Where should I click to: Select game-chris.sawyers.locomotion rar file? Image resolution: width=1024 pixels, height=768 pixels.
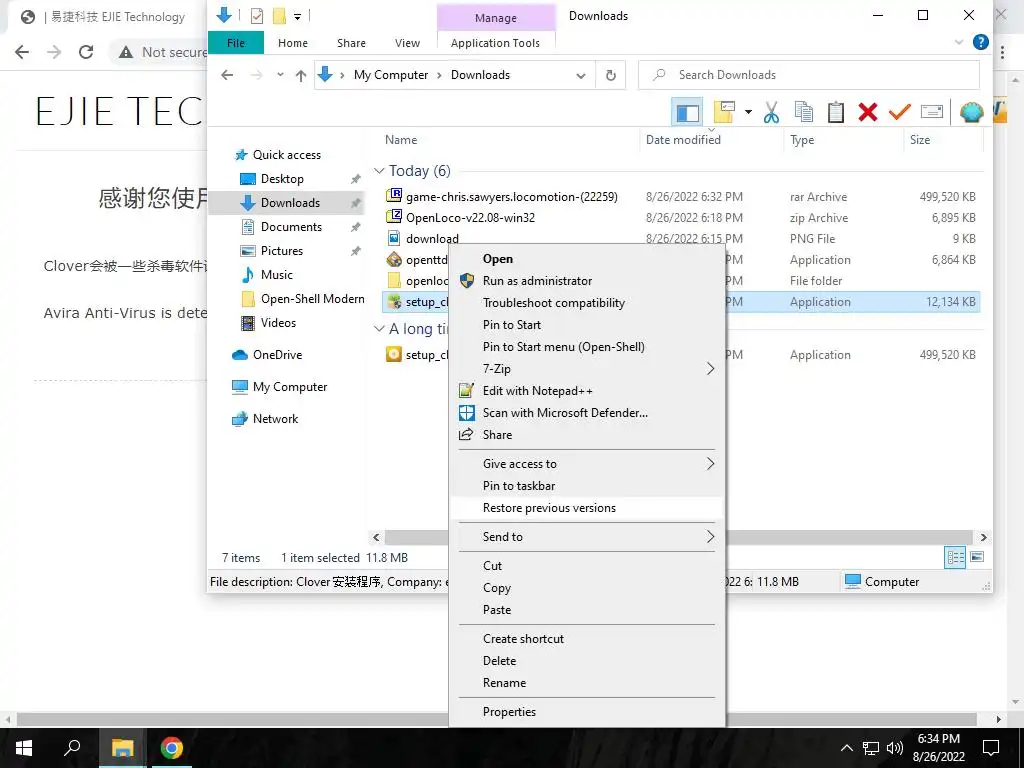point(511,197)
